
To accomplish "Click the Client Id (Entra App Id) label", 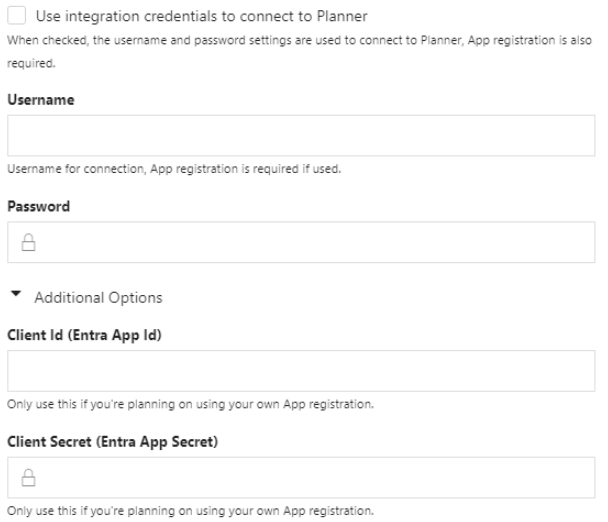I will tap(85, 335).
